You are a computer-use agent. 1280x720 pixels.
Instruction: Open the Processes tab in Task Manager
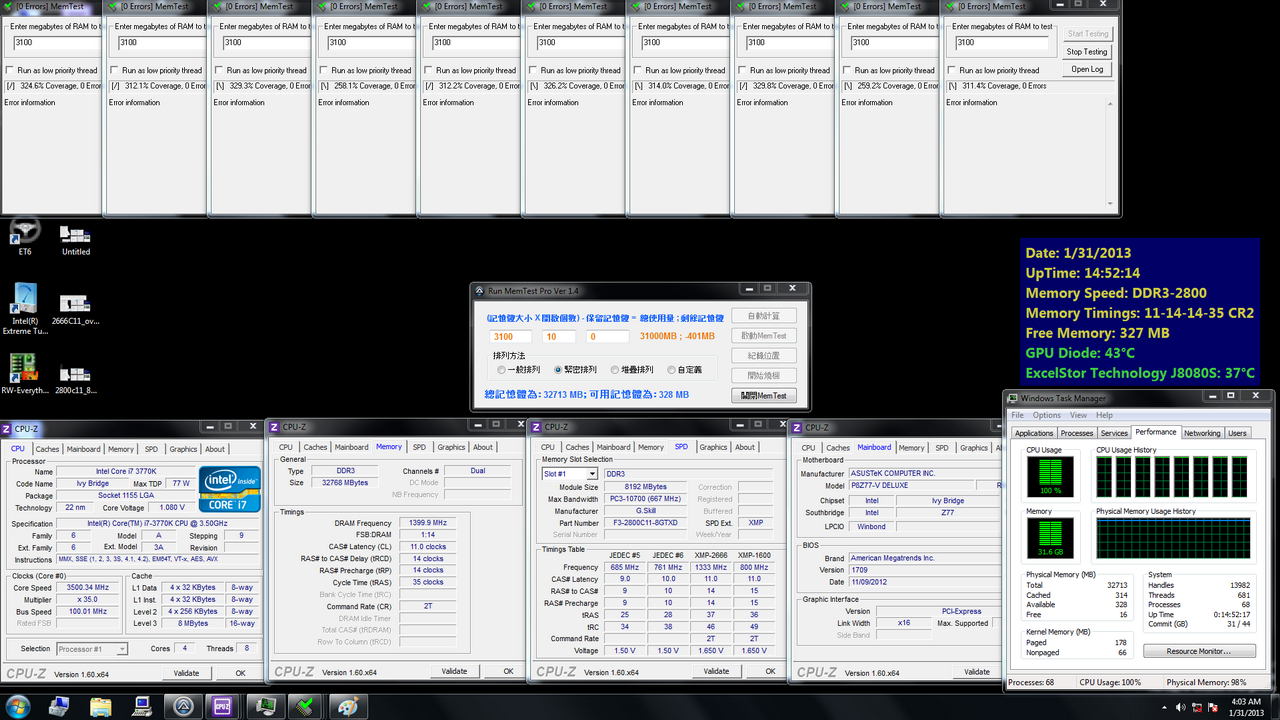(x=1077, y=433)
